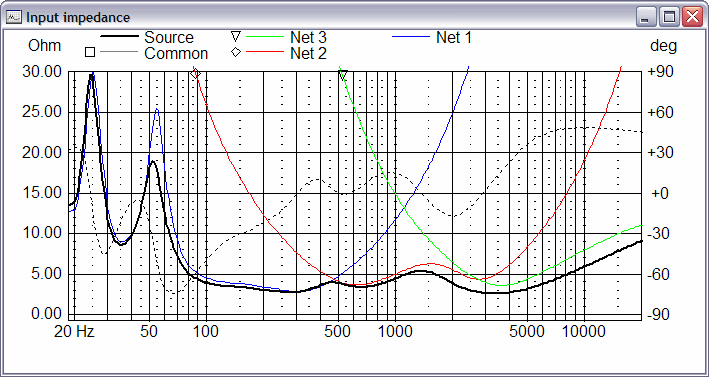This screenshot has height=377, width=709.
Task: Select the Common legend label
Action: point(176,53)
